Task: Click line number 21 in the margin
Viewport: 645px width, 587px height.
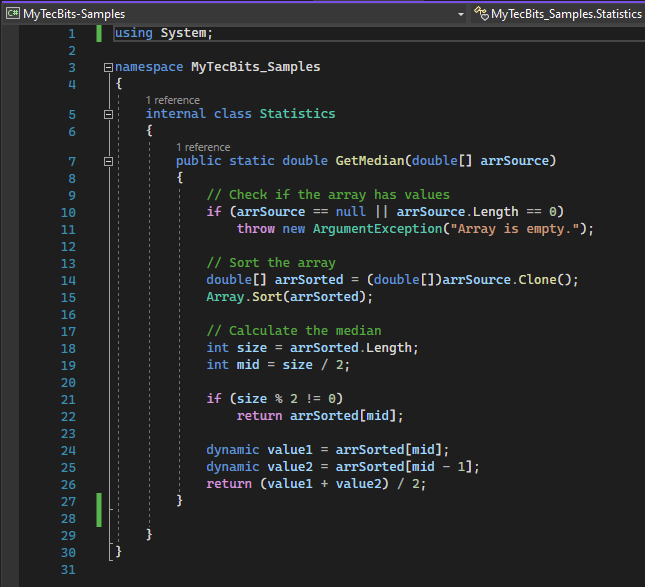Action: coord(67,399)
